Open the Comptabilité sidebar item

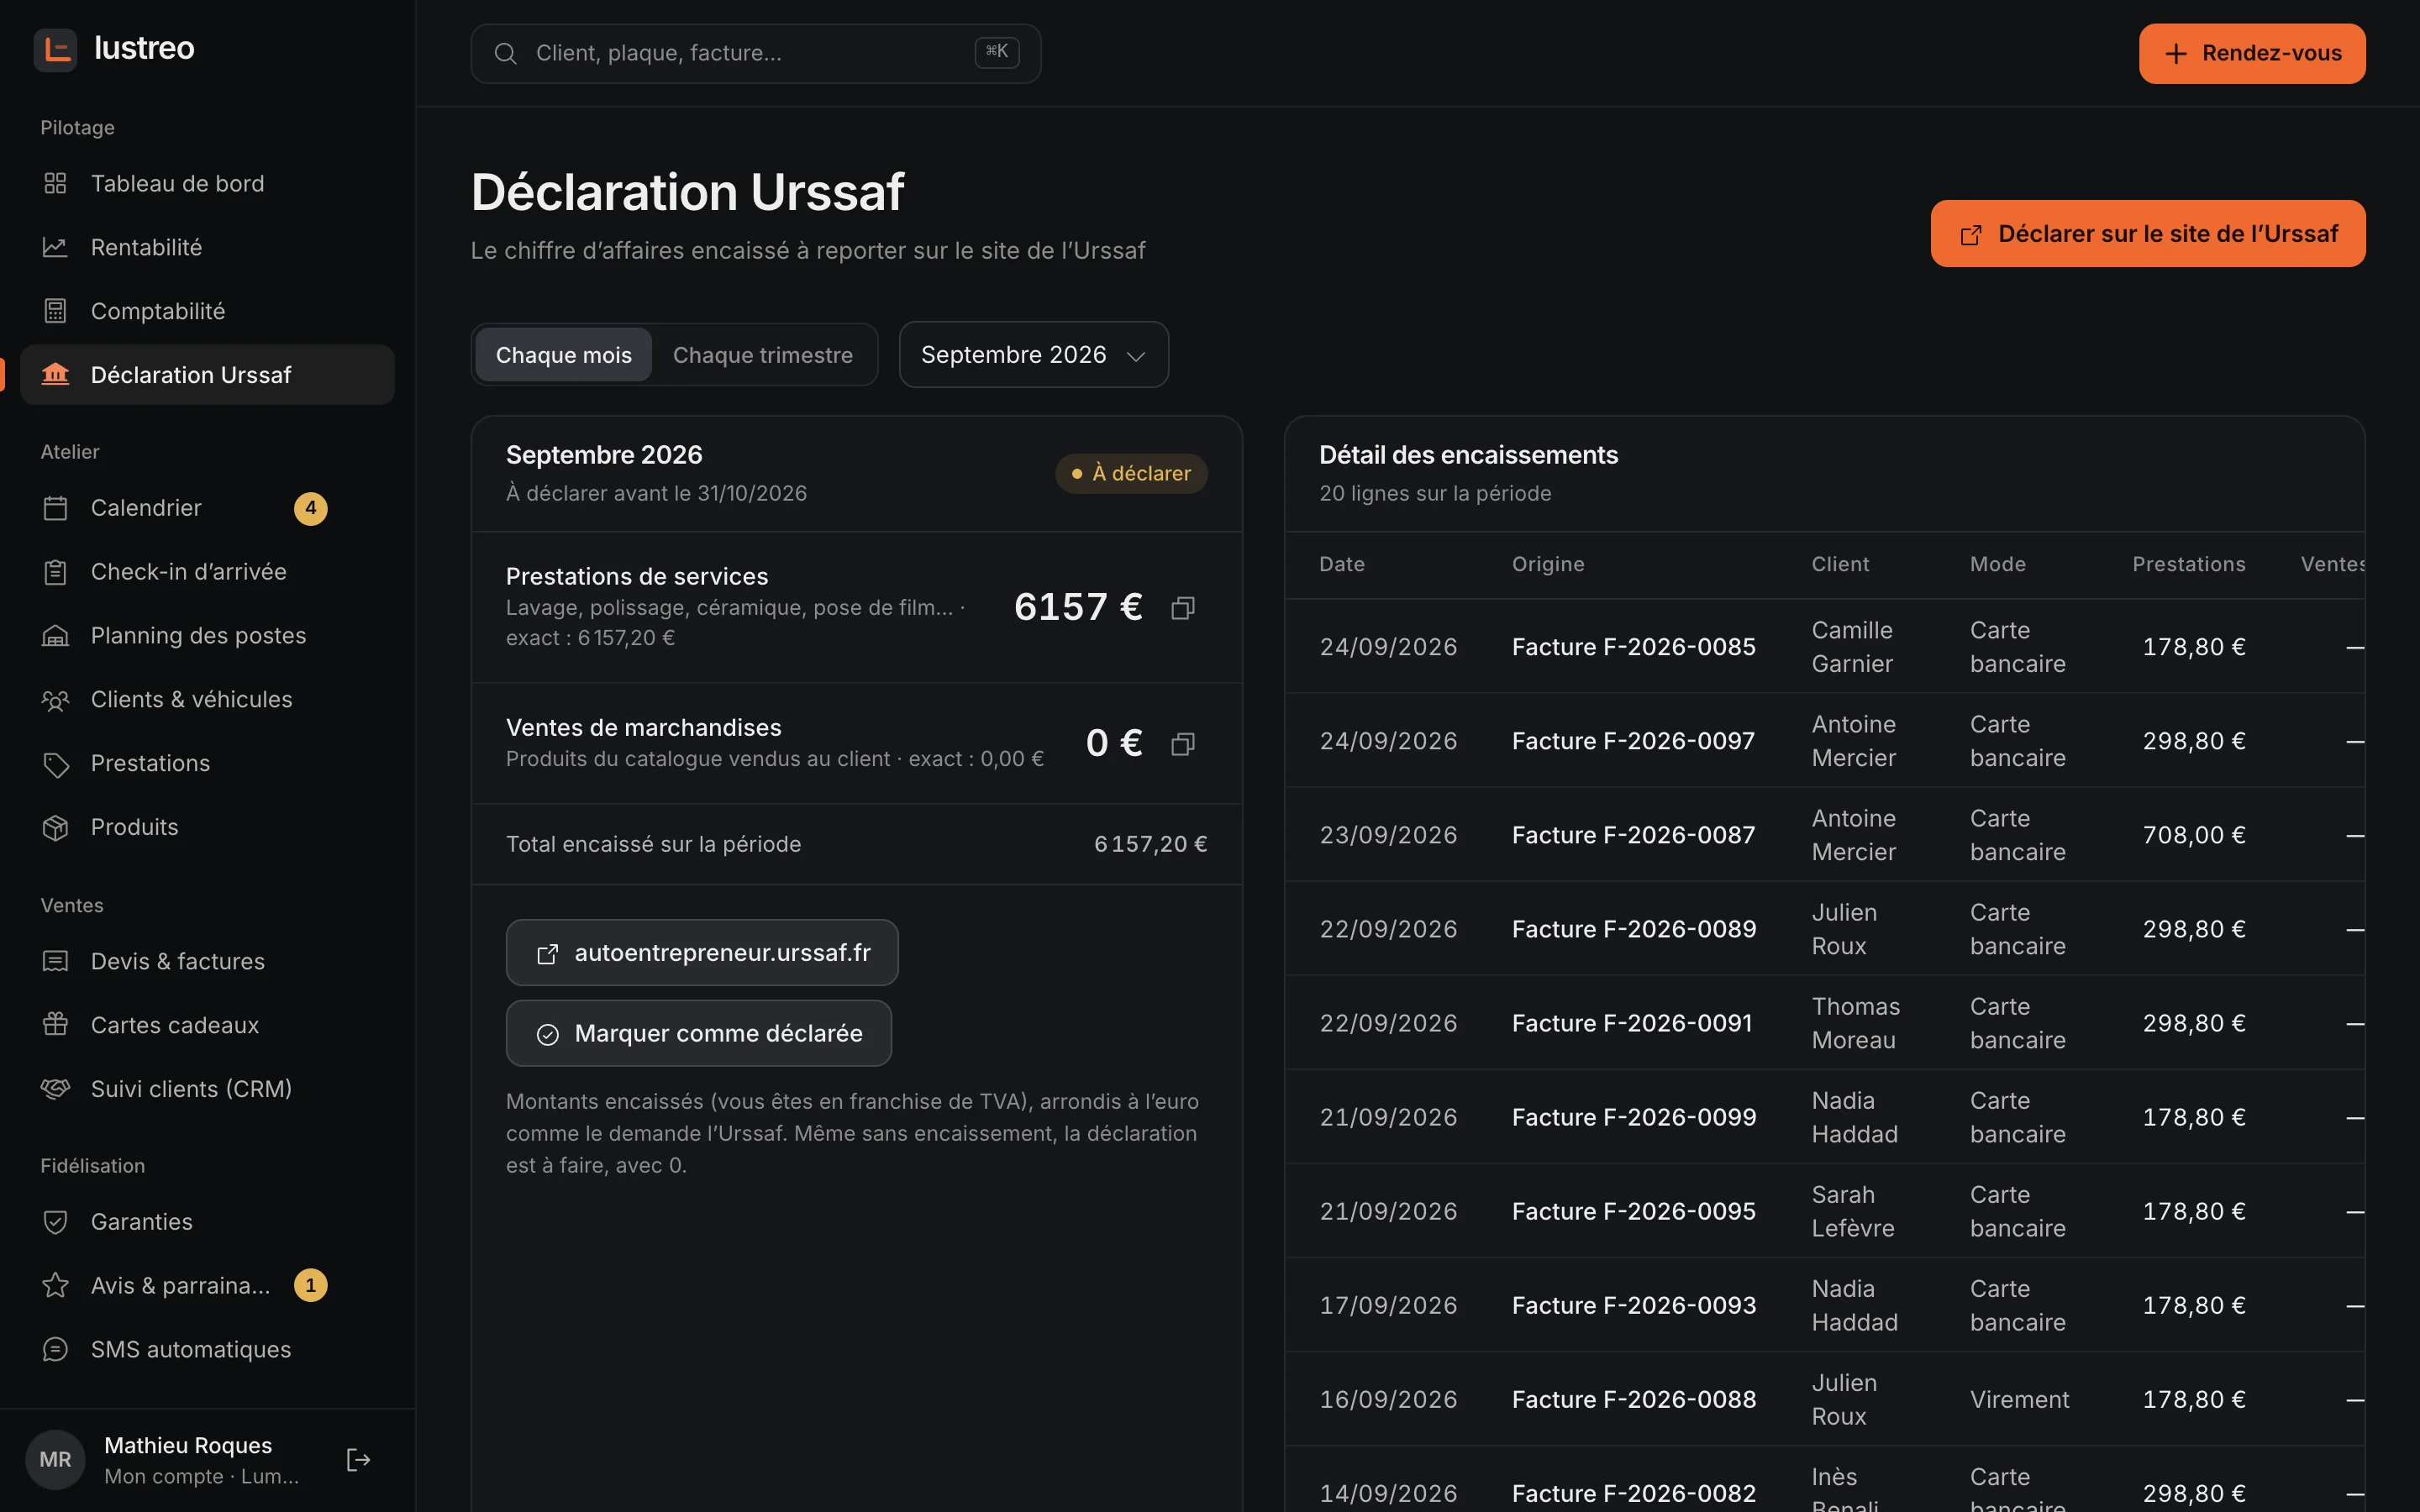[207, 311]
